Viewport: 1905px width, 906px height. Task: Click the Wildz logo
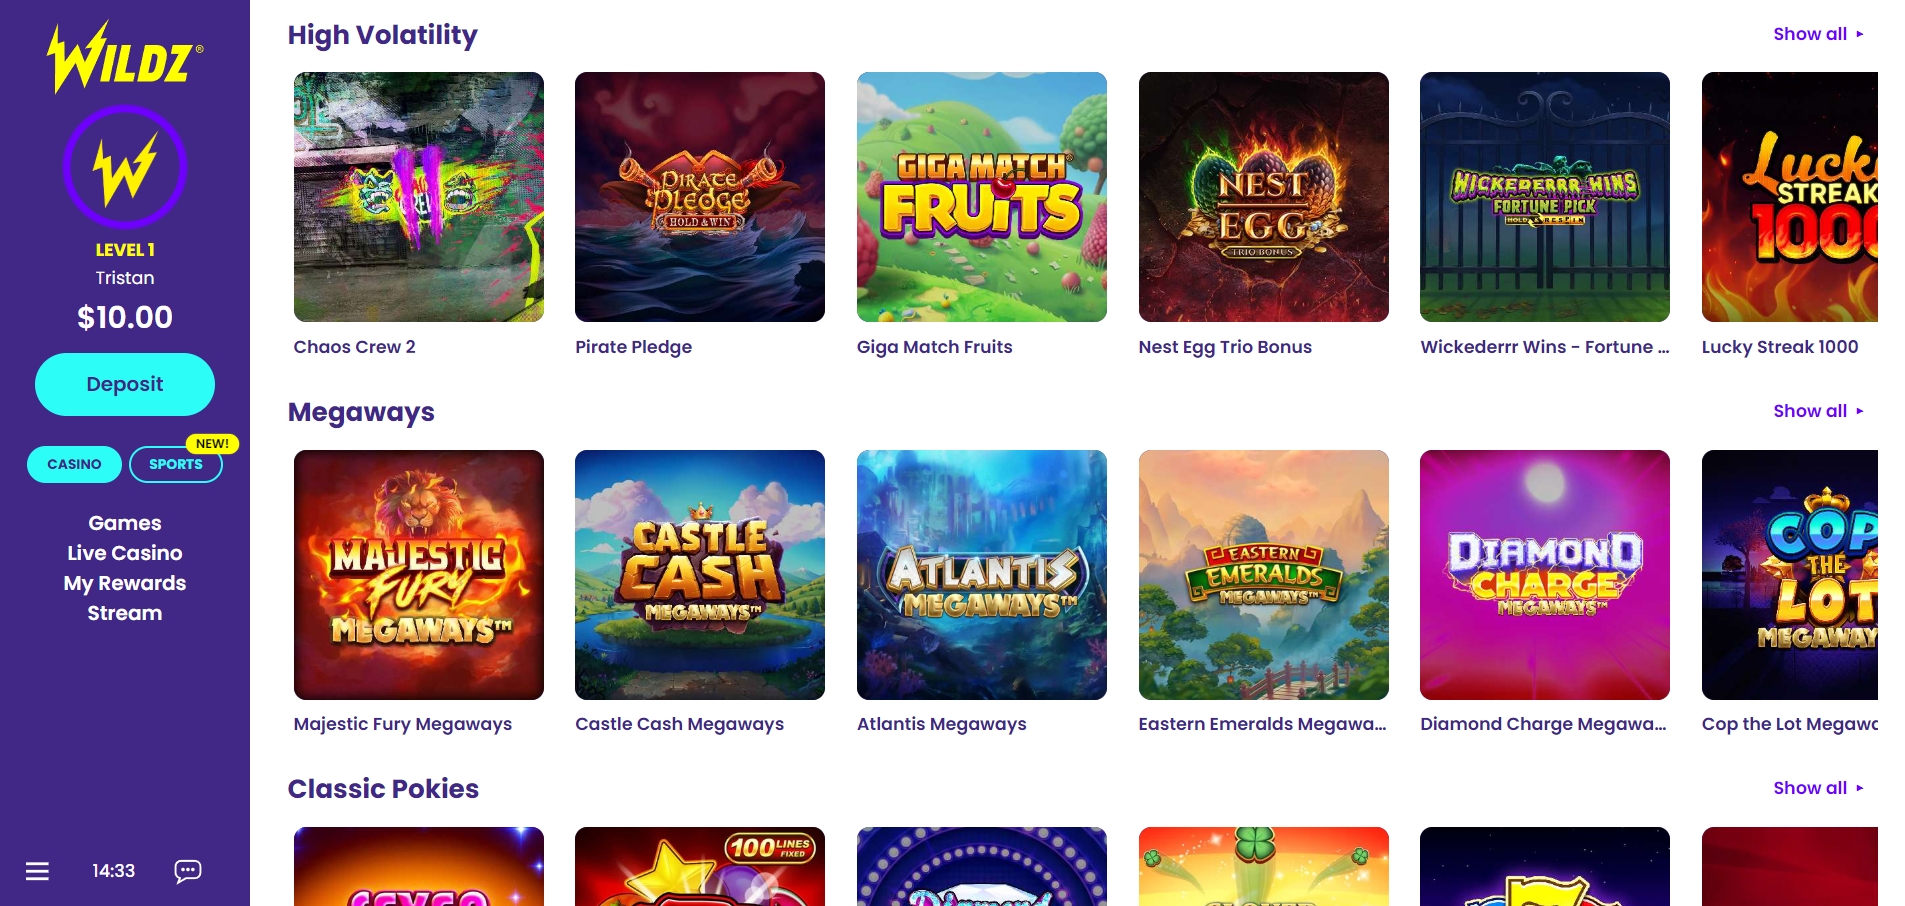[125, 57]
